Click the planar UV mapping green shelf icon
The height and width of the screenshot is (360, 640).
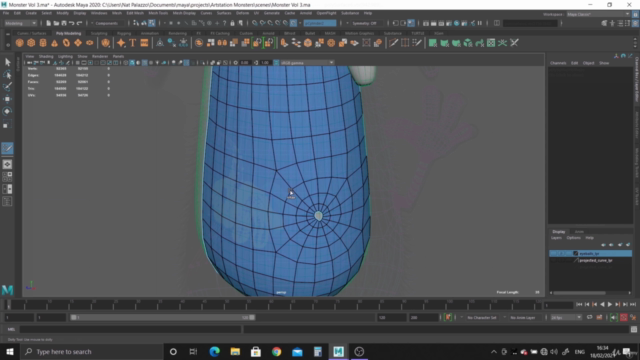tap(433, 43)
